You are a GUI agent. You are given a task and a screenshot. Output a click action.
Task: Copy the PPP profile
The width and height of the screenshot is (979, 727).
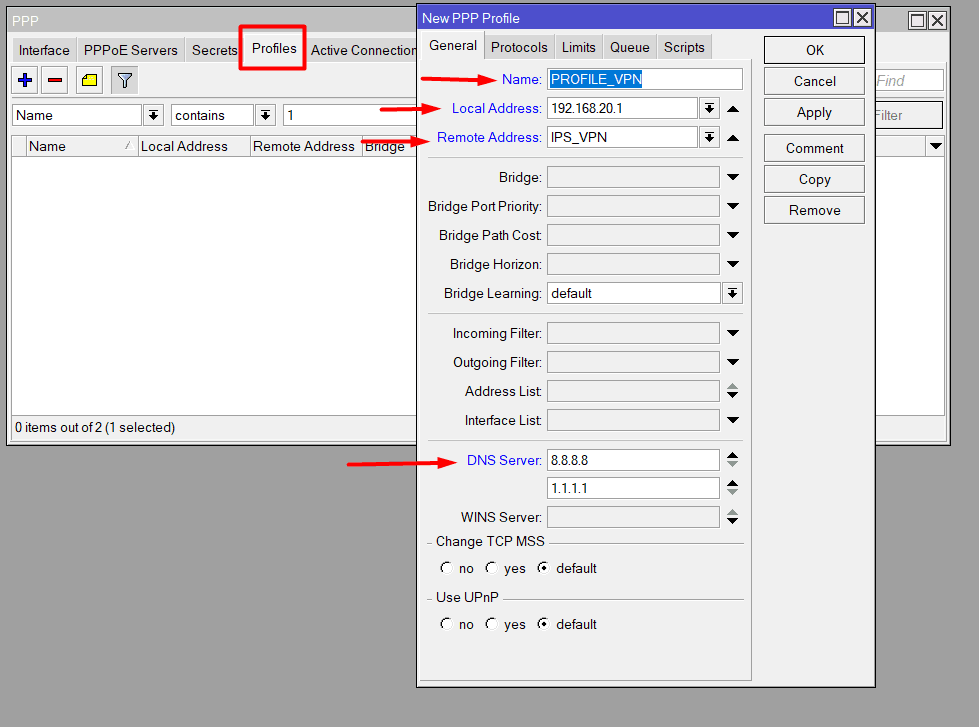[813, 178]
